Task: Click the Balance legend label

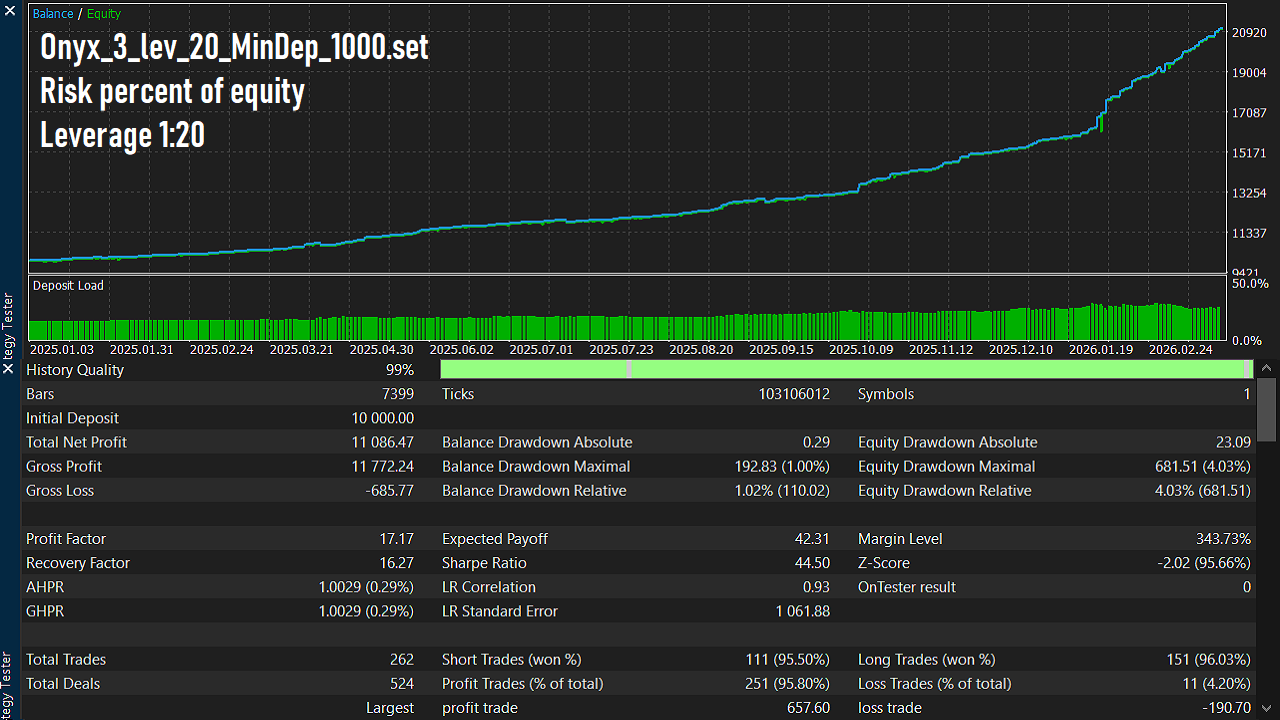Action: coord(53,14)
